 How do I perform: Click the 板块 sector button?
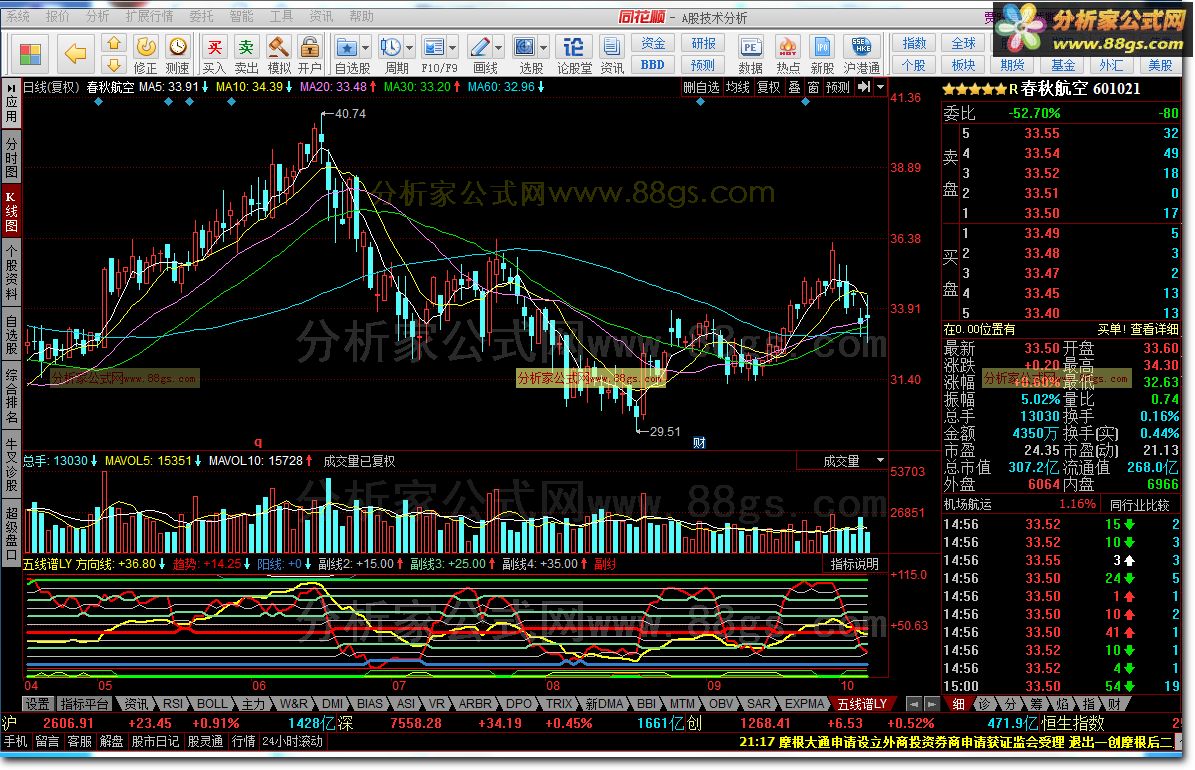pos(963,65)
